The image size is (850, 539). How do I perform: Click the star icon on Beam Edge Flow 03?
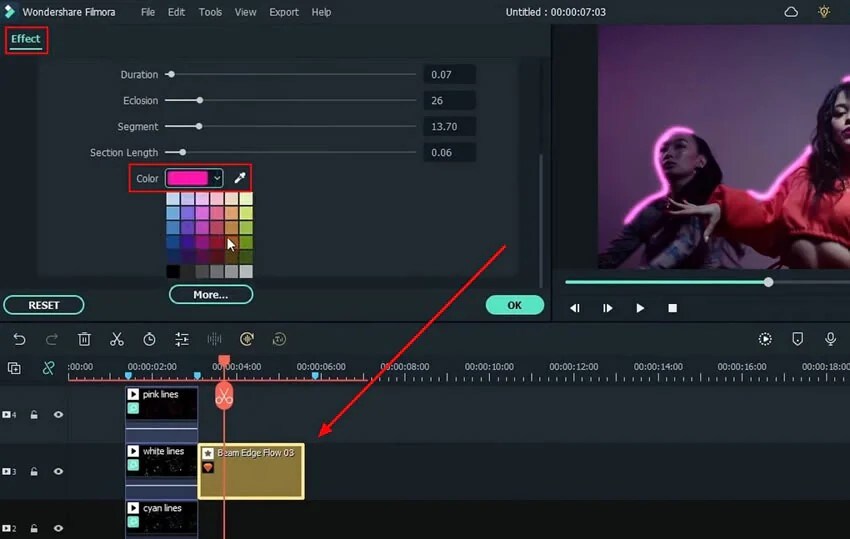point(208,453)
